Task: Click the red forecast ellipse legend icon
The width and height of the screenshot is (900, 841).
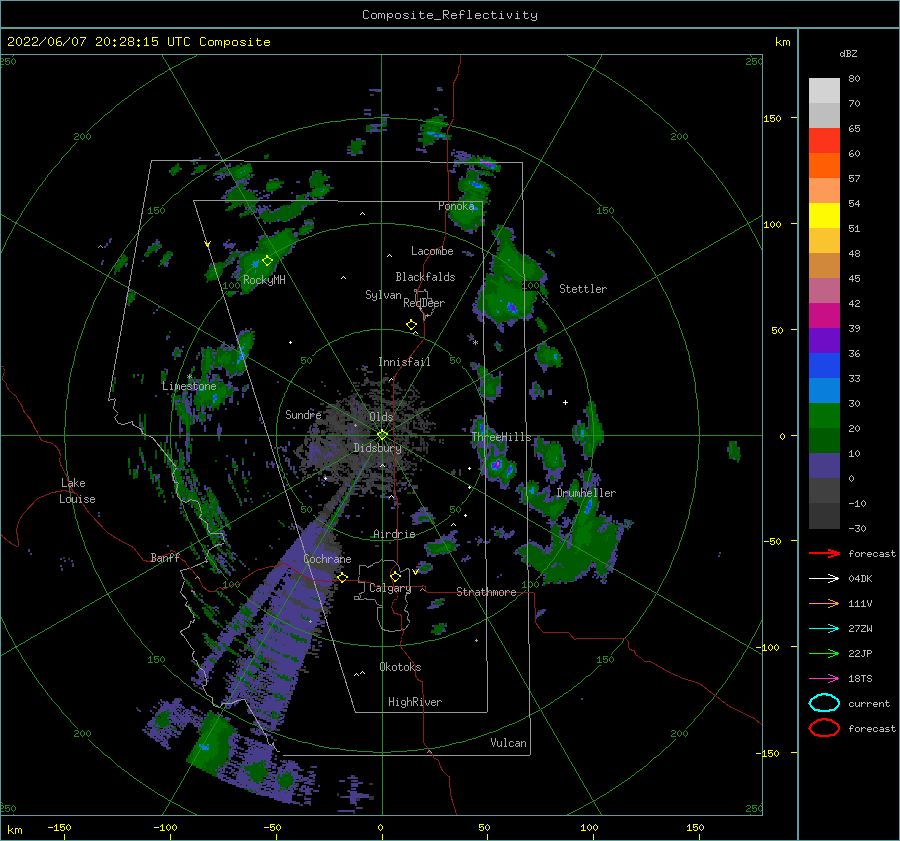Action: [x=824, y=728]
